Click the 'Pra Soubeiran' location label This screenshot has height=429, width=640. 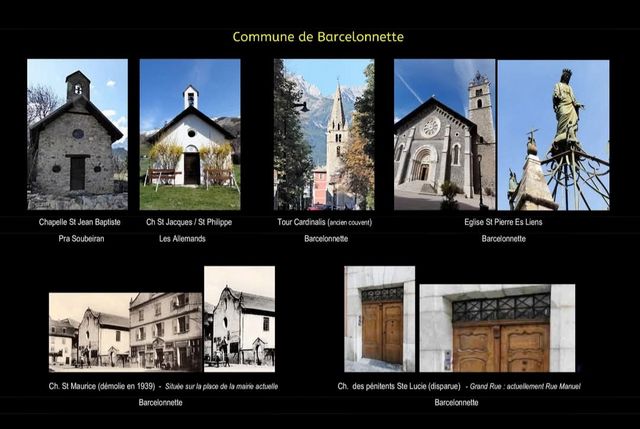point(77,239)
